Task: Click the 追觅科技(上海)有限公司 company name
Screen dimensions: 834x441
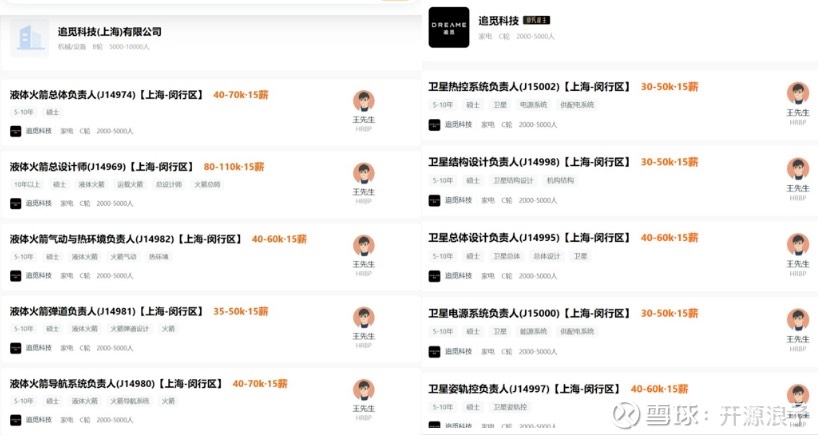Action: (x=110, y=32)
